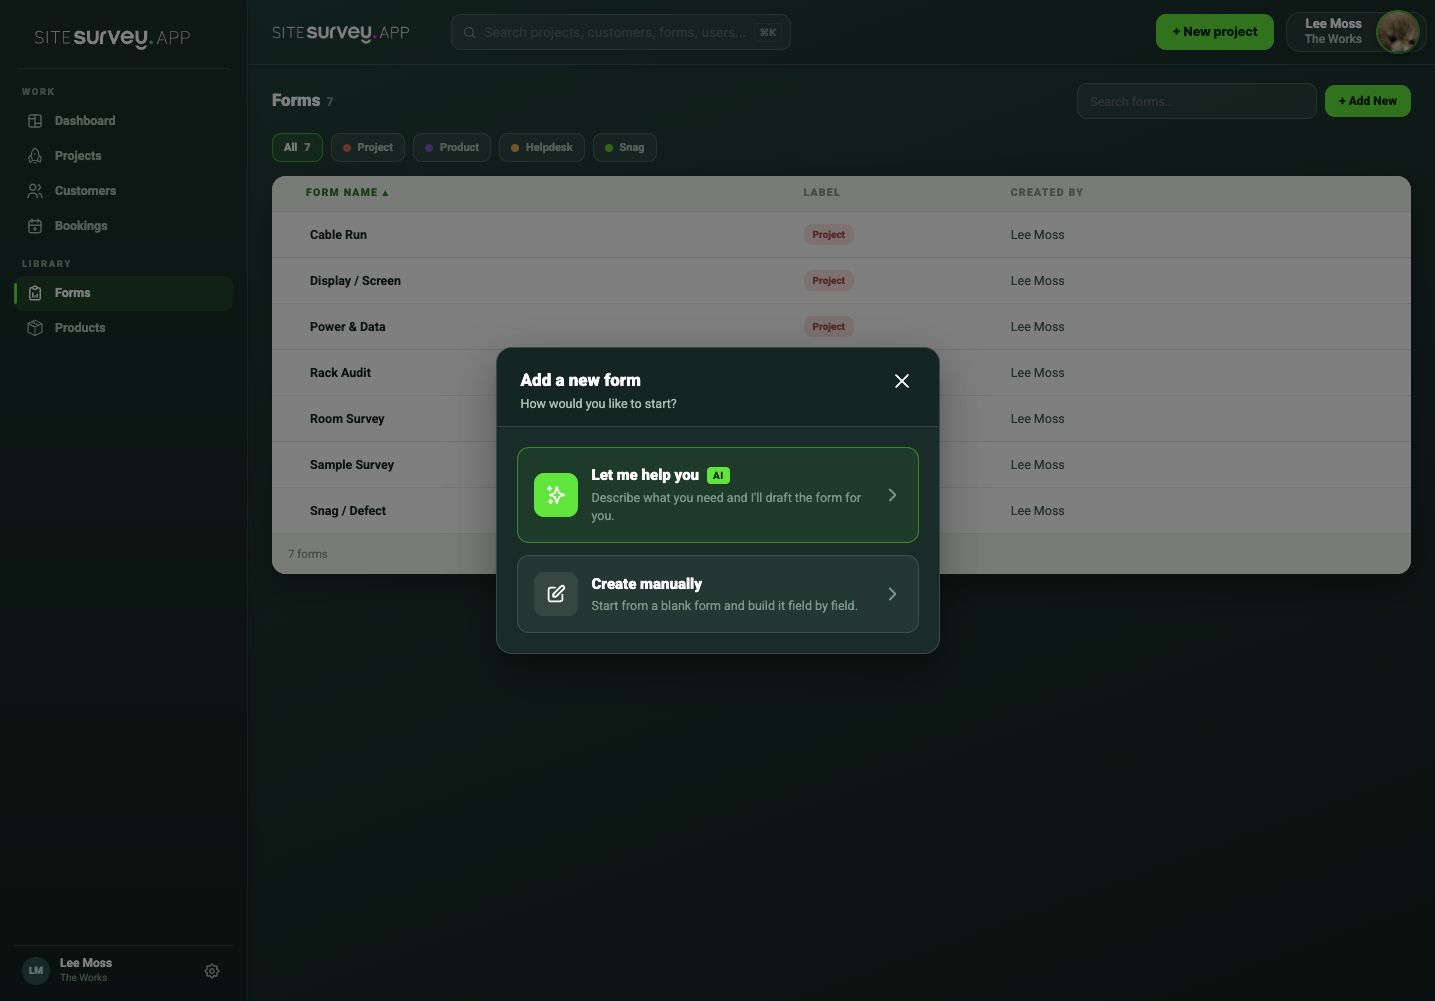The height and width of the screenshot is (1001, 1435).
Task: Select Forms in the Library section
Action: tap(124, 293)
